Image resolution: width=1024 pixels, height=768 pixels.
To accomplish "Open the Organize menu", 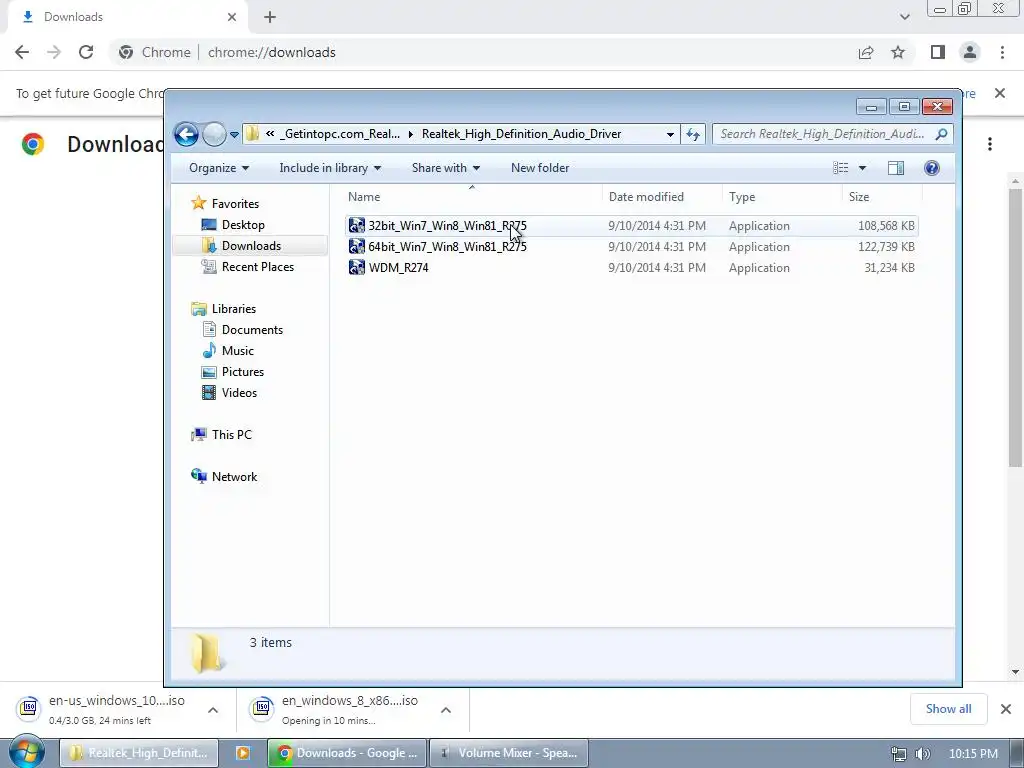I will (x=219, y=168).
